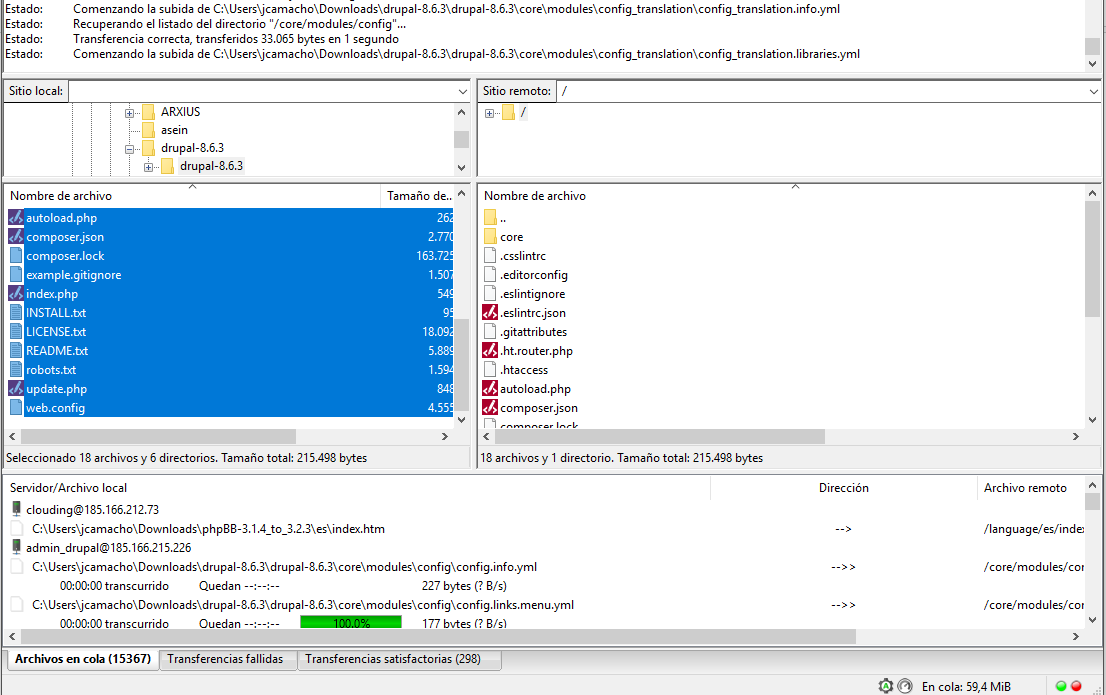Click the clouding@185.166.212.73 server icon
This screenshot has width=1106, height=695.
point(16,509)
